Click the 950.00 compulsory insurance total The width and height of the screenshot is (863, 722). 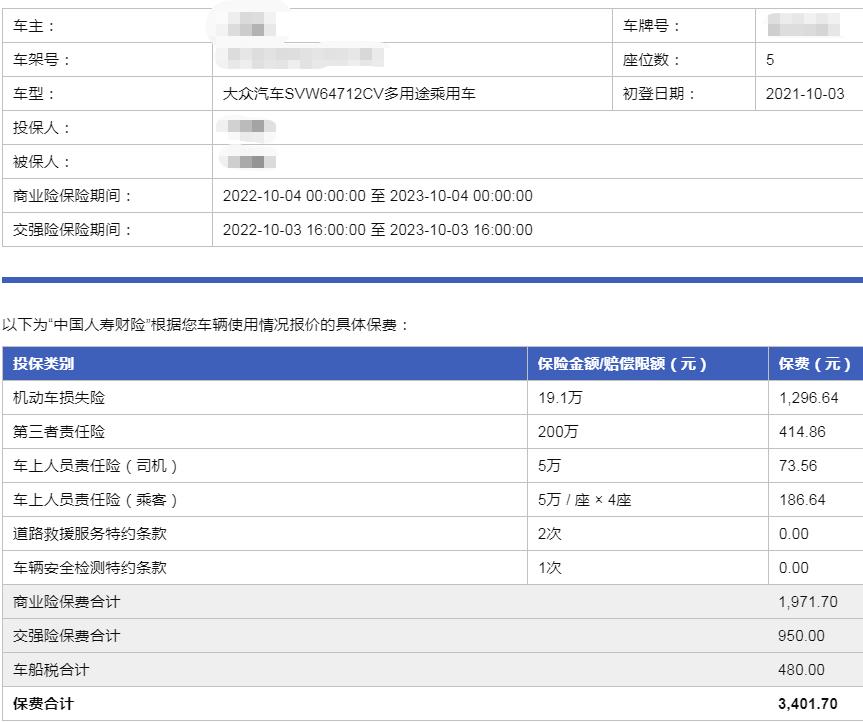pyautogui.click(x=801, y=636)
